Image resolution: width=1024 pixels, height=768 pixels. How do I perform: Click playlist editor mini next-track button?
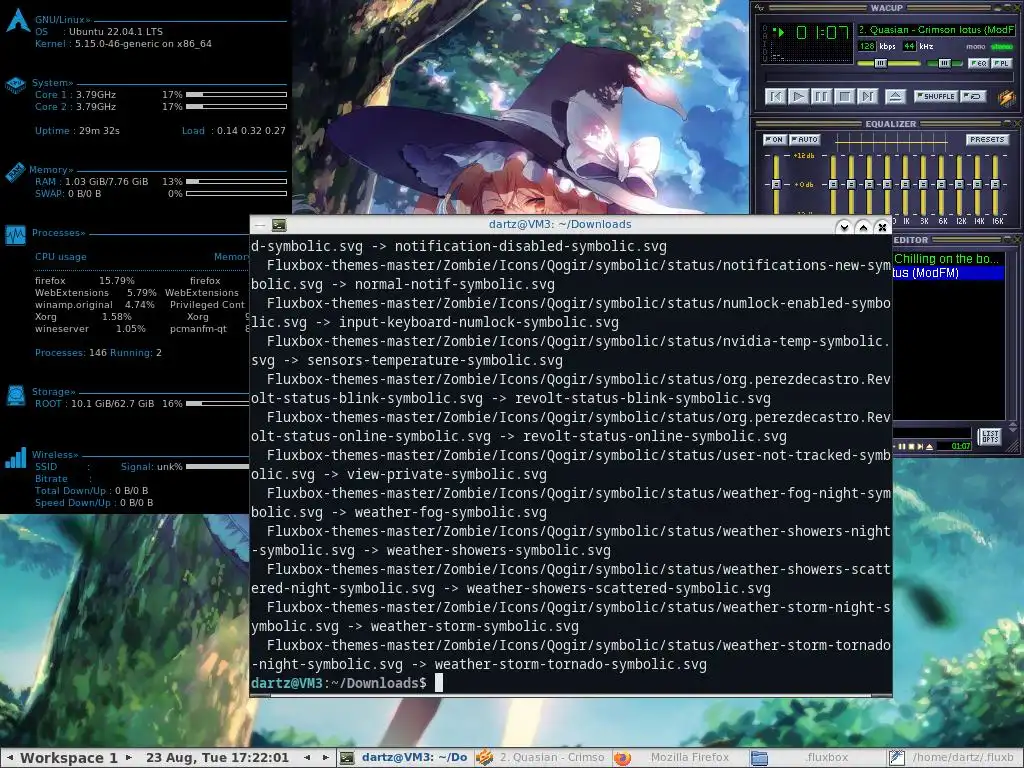pos(920,447)
